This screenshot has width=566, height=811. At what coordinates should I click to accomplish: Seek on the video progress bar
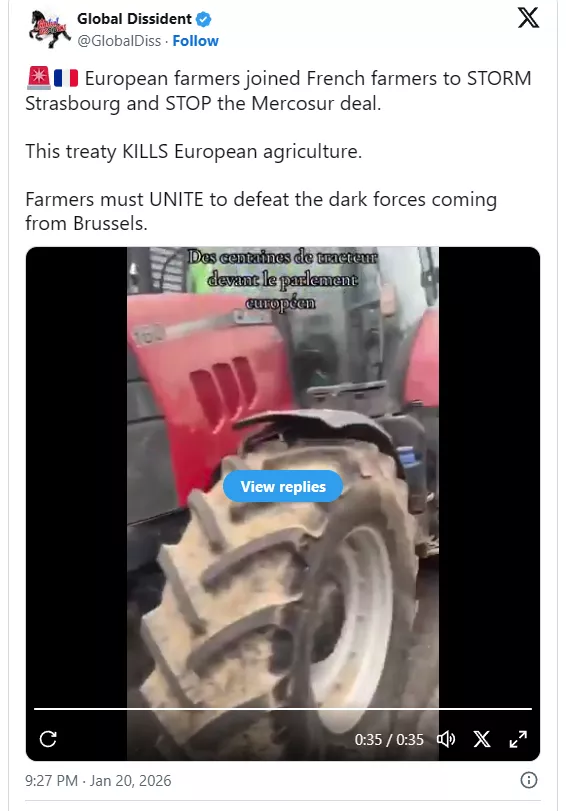pyautogui.click(x=283, y=709)
